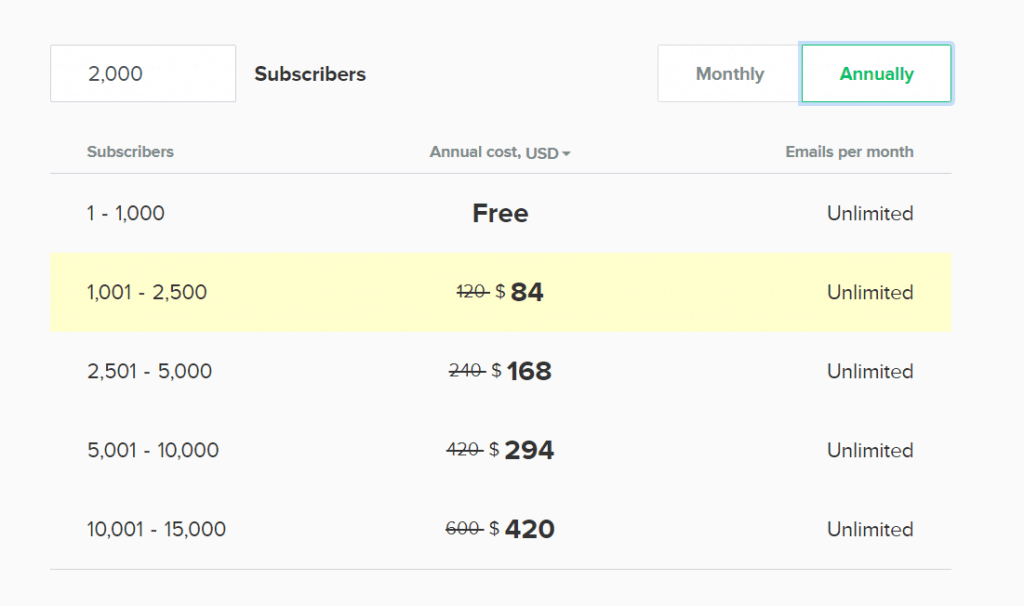Click Unlimited in the highlighted row
1024x606 pixels.
coord(869,292)
